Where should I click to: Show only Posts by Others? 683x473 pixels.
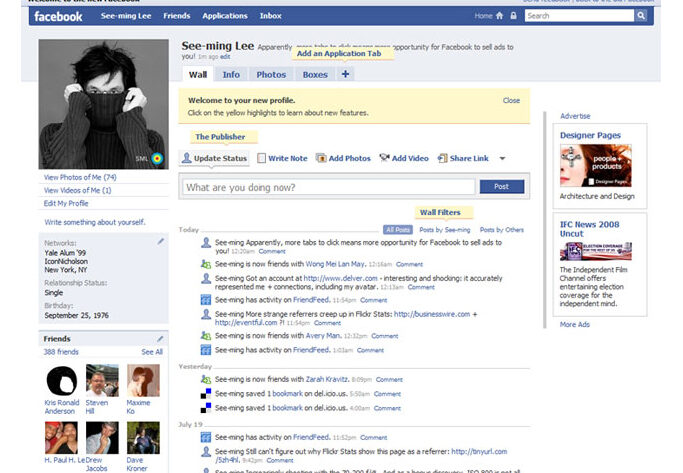click(501, 230)
